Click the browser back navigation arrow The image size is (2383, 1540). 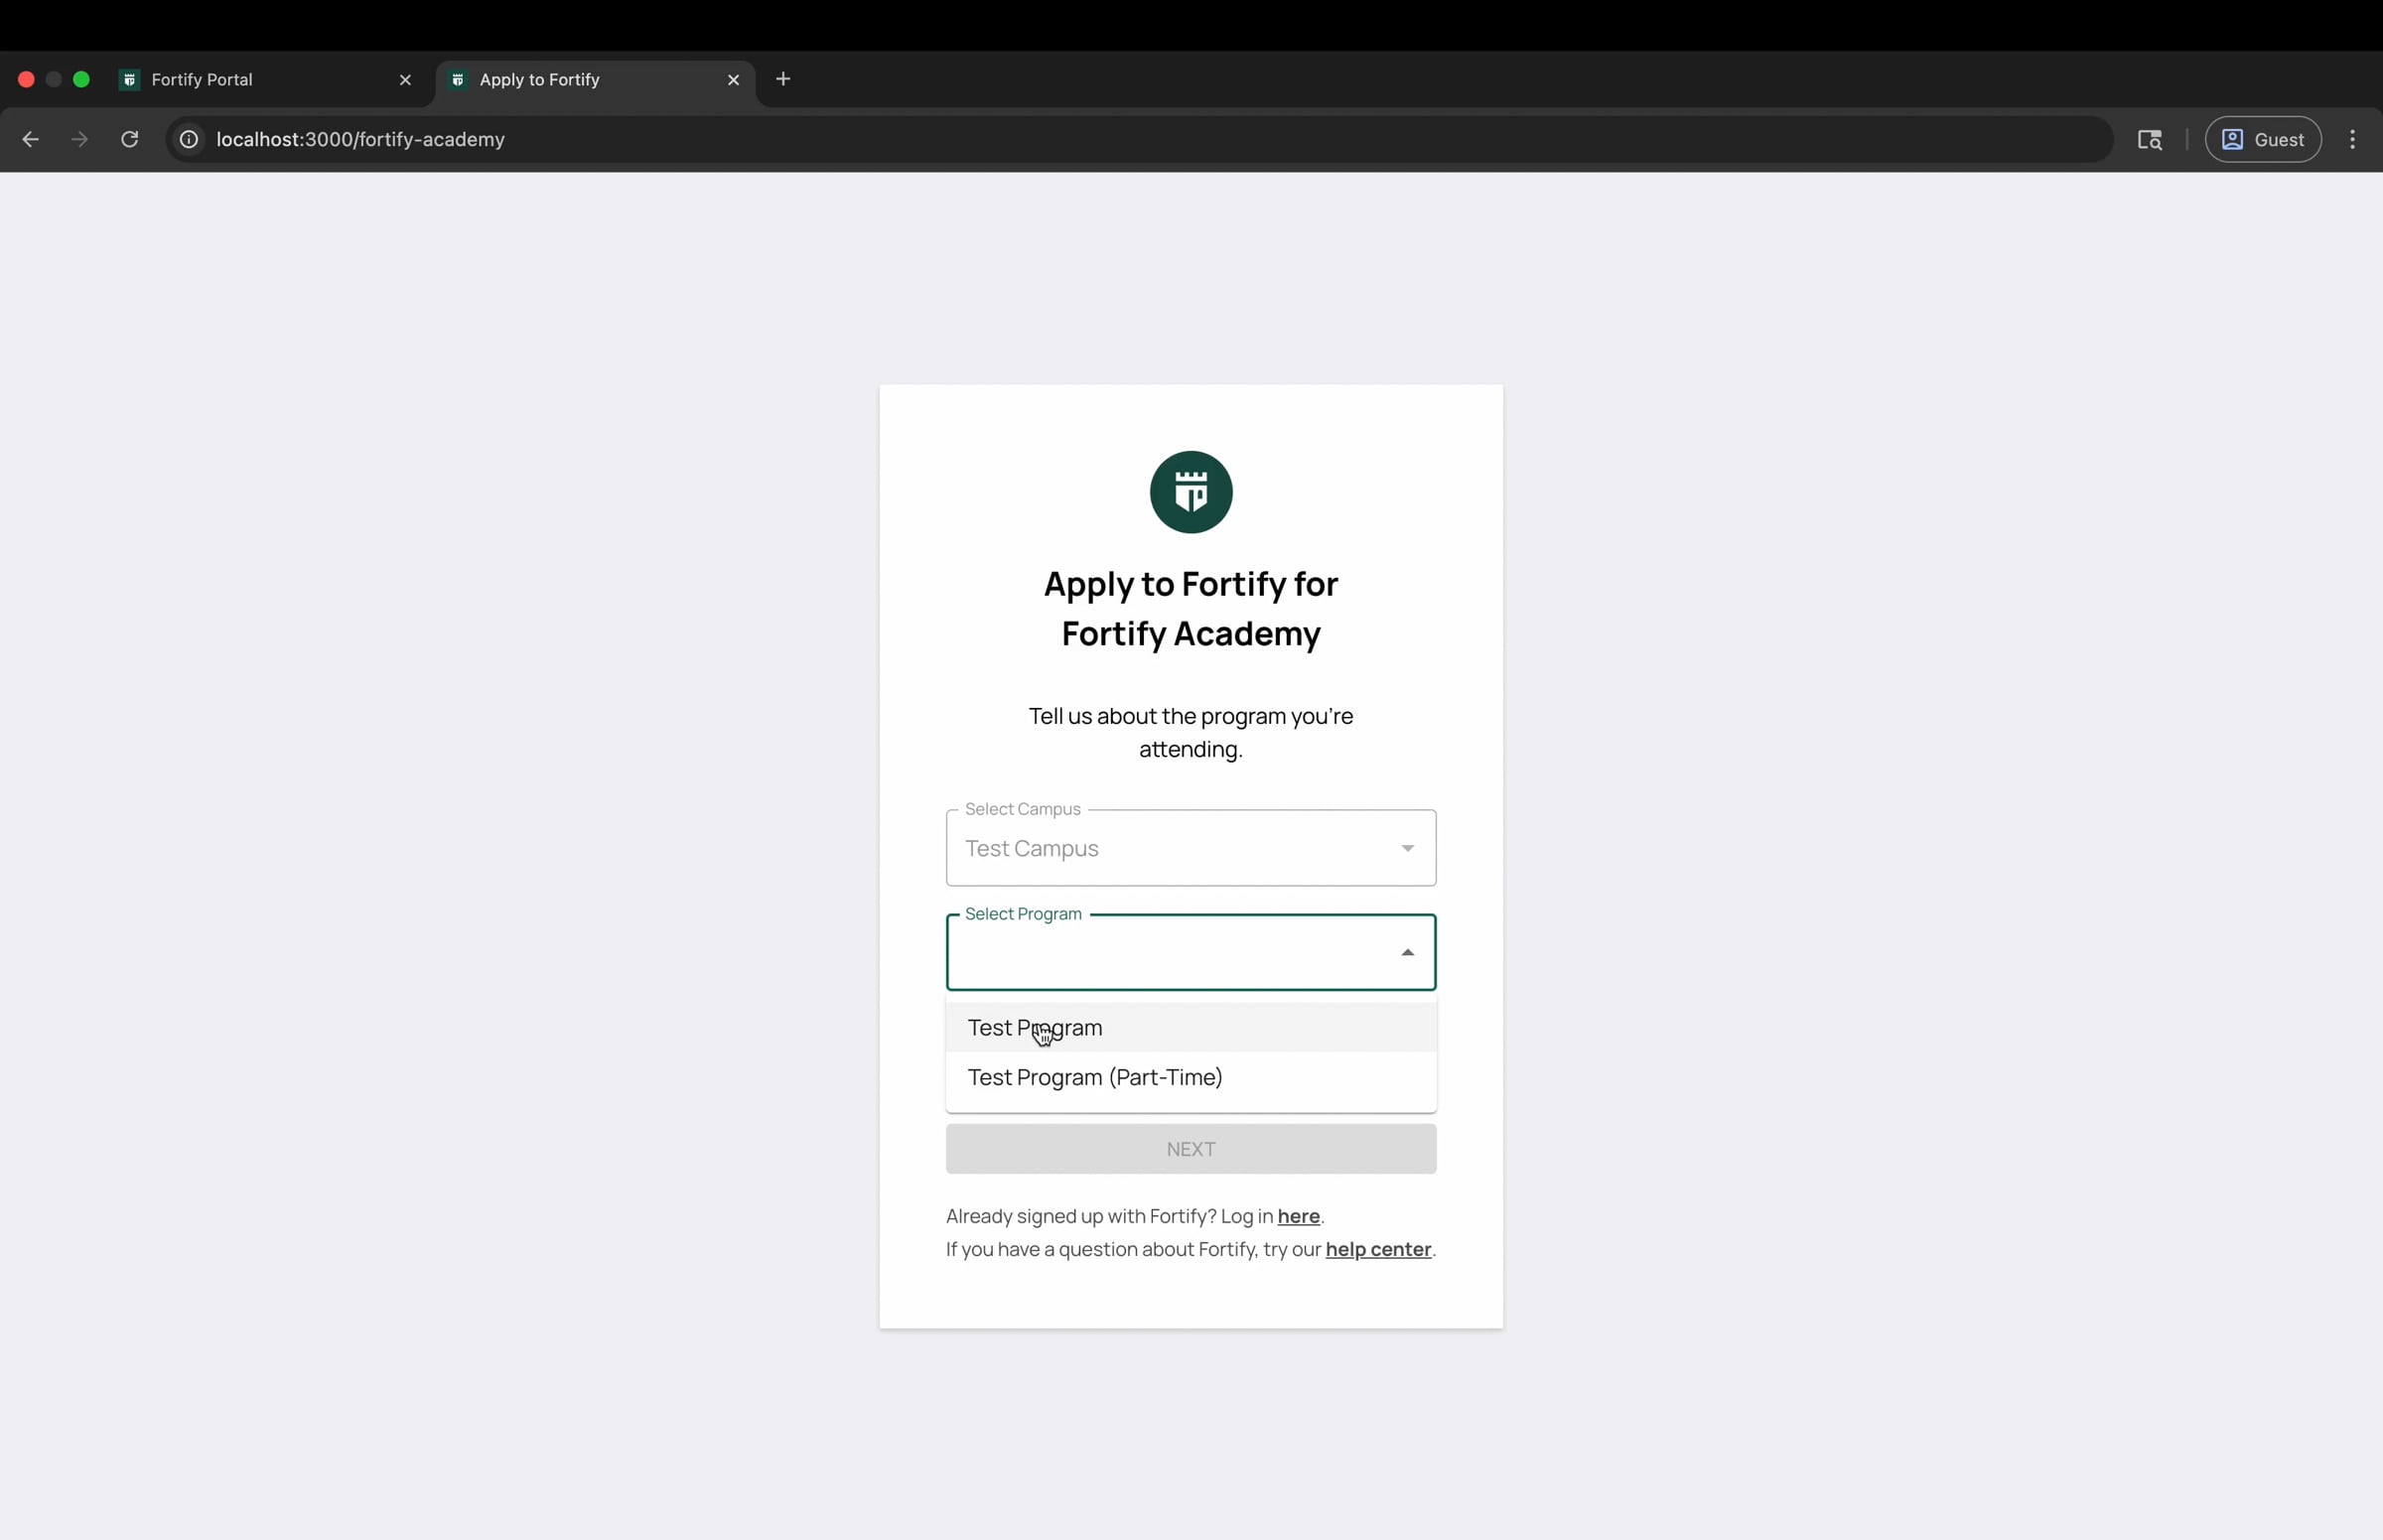click(30, 139)
